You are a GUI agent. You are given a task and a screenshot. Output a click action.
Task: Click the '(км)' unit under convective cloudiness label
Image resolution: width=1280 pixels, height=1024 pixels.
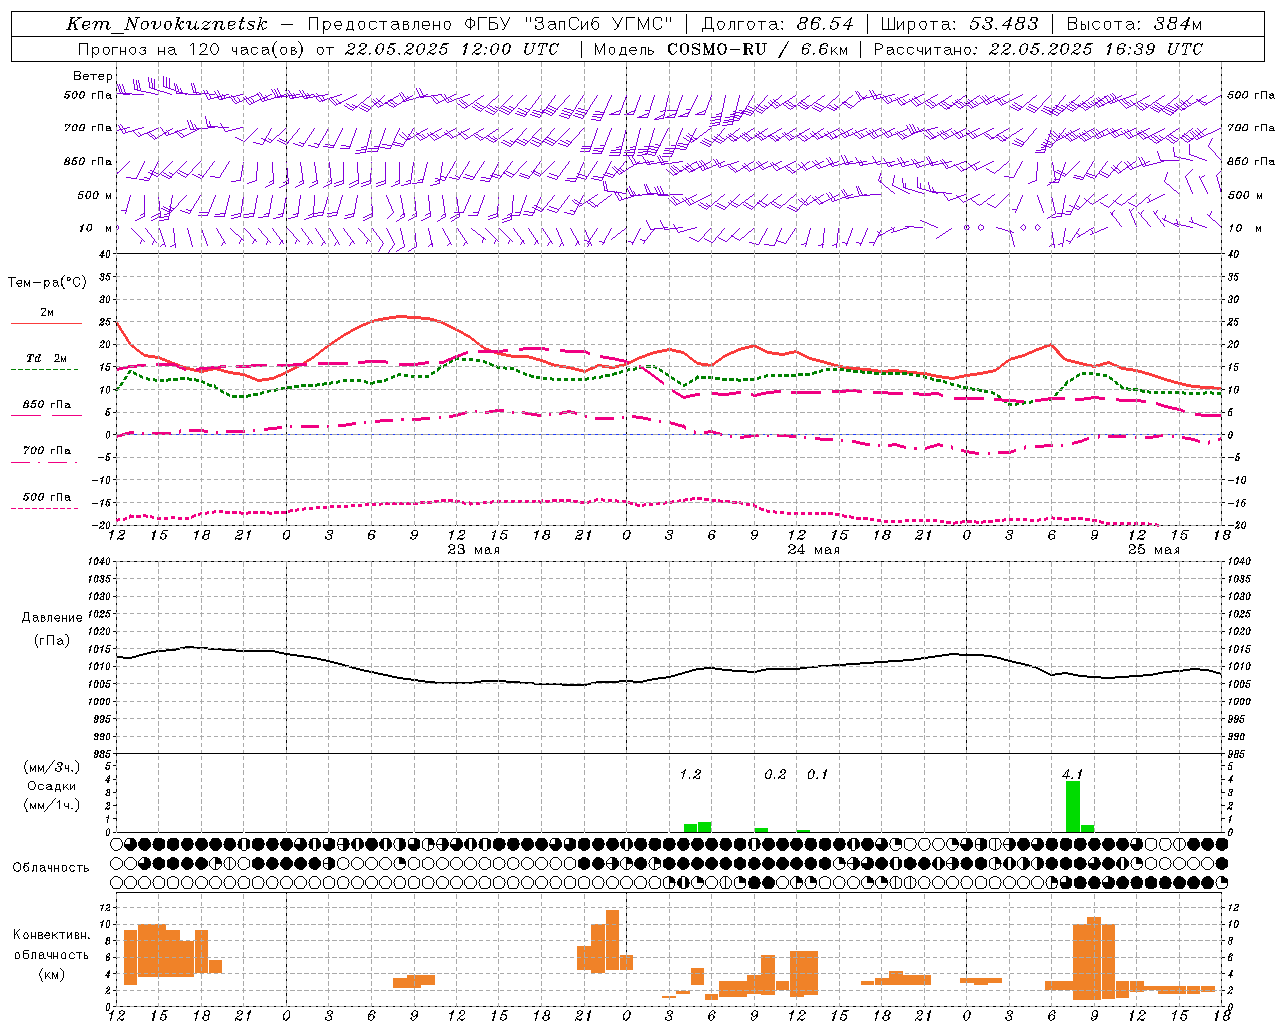[52, 974]
